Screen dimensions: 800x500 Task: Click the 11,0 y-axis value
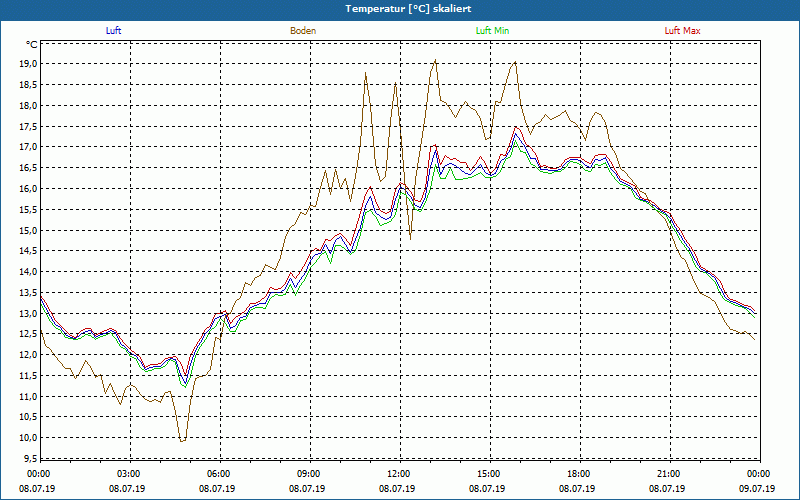coord(28,396)
